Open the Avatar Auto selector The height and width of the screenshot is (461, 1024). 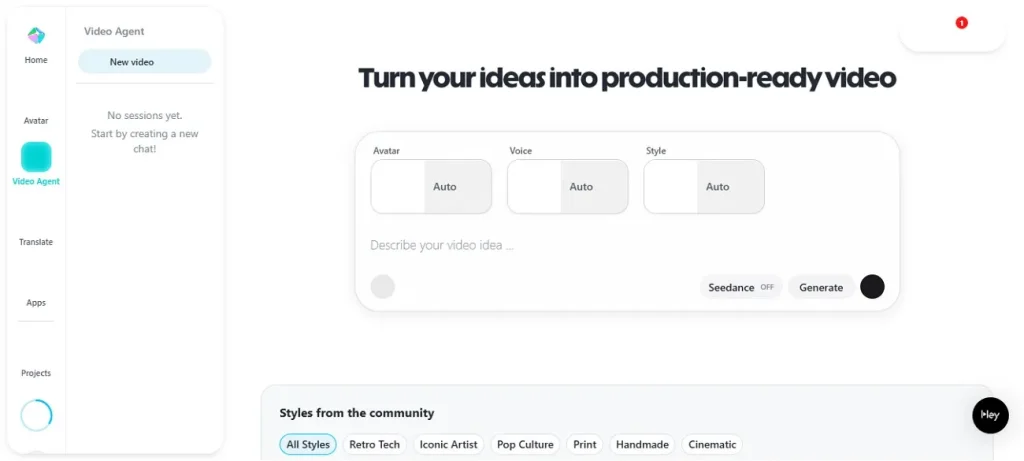(x=431, y=187)
